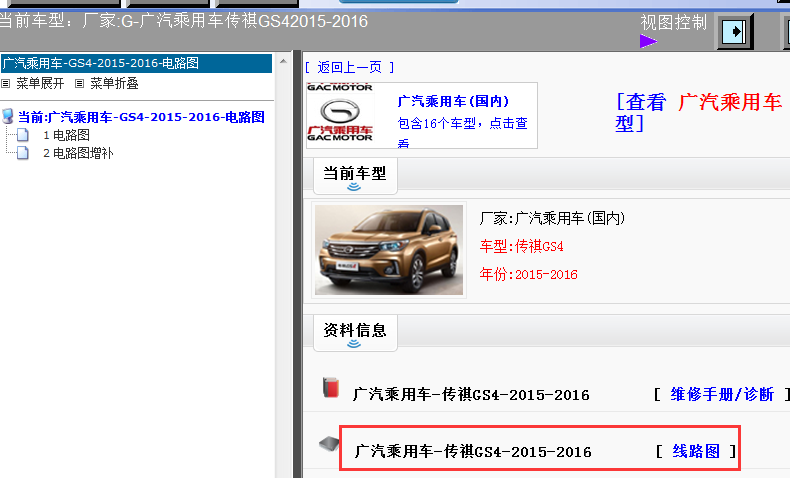790x478 pixels.
Task: Open the 1 电路图 tree item
Action: click(x=67, y=135)
